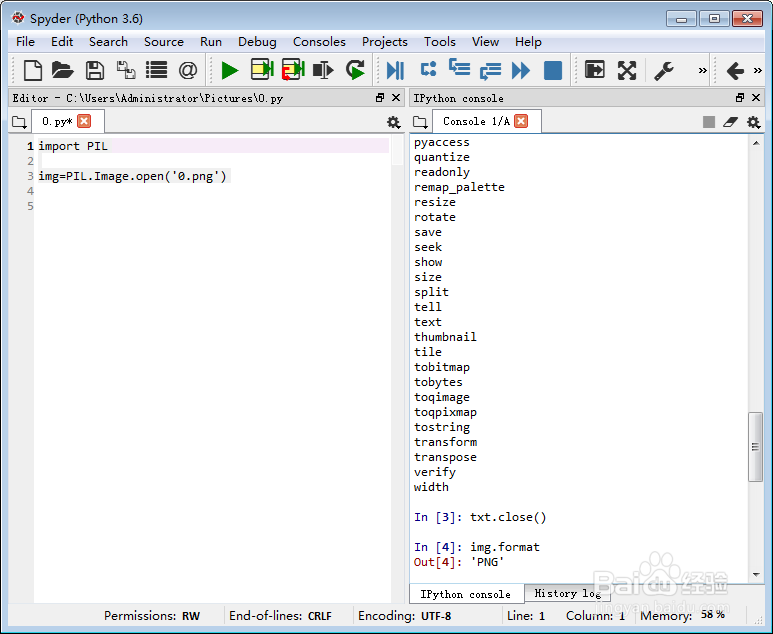This screenshot has width=773, height=634.
Task: Click the 'import PIL' line in editor
Action: pyautogui.click(x=73, y=146)
